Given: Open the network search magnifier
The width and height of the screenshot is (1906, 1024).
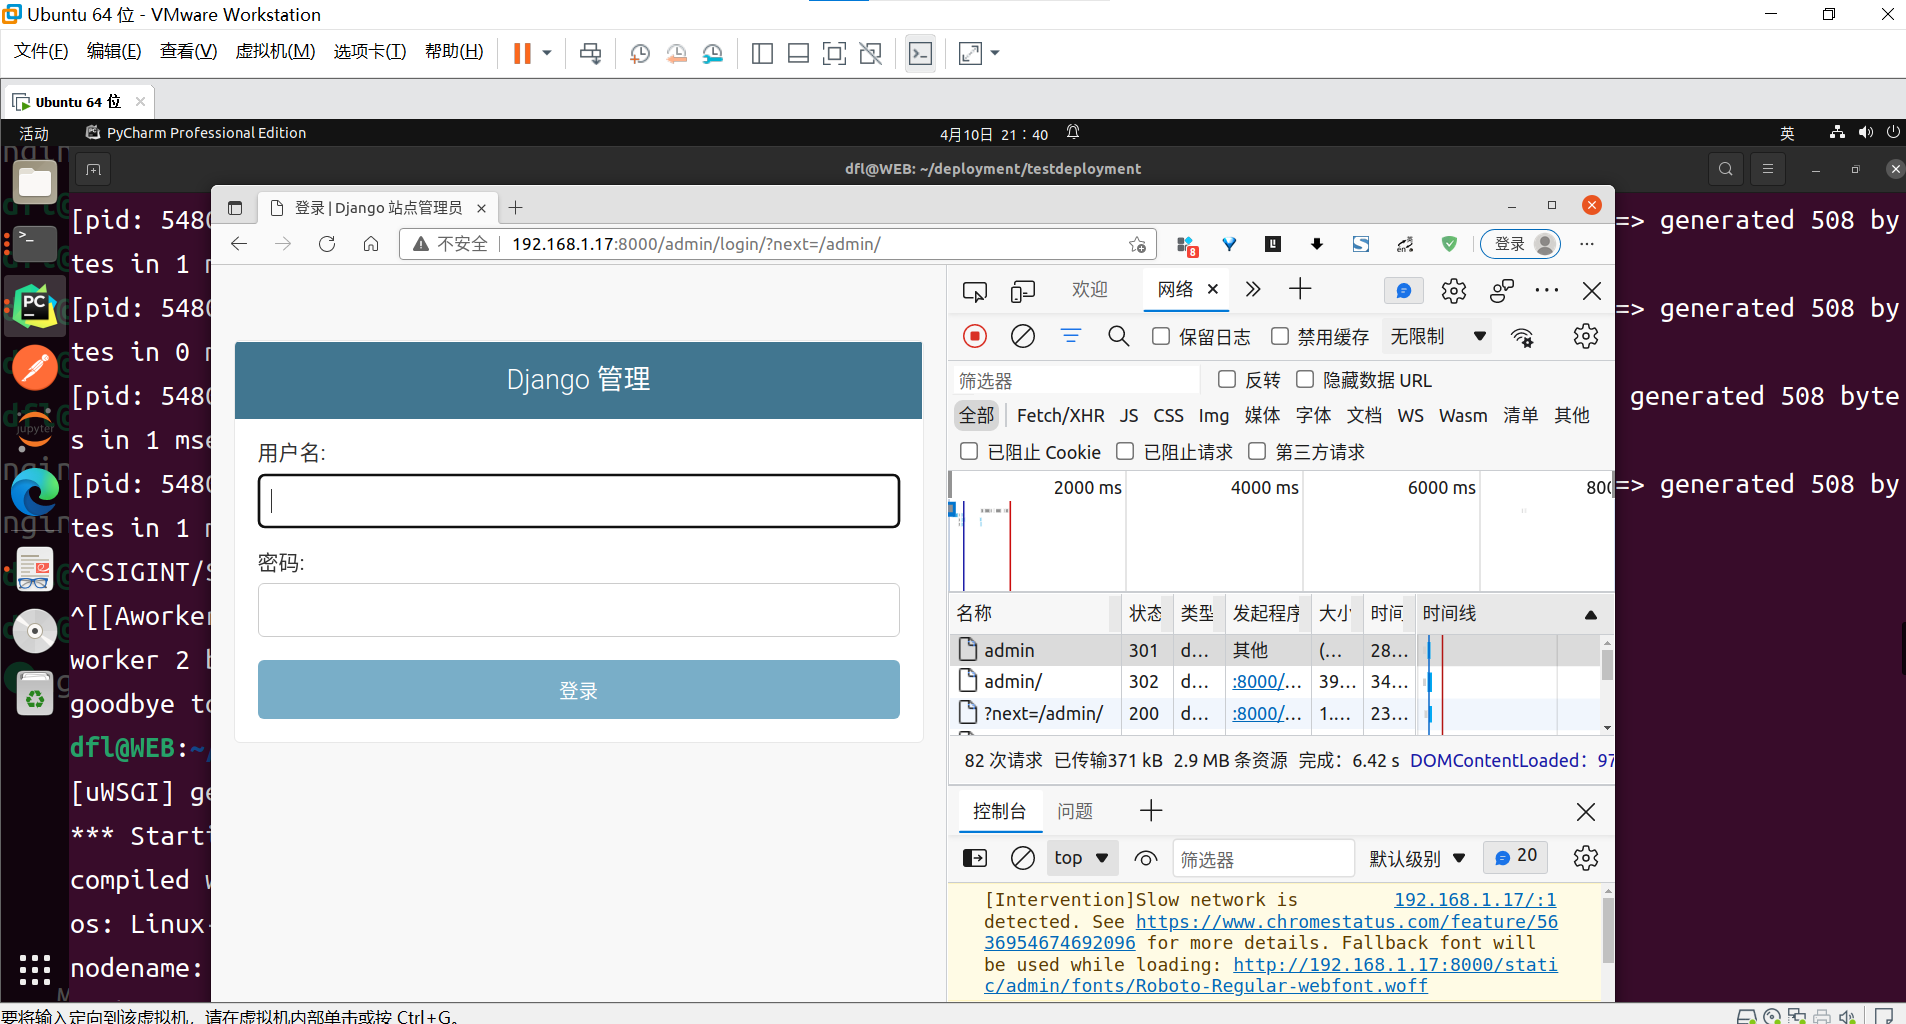Looking at the screenshot, I should click(1118, 336).
